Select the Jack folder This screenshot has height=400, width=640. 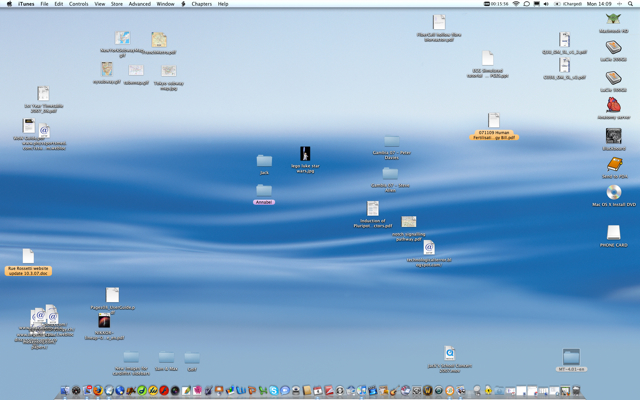[264, 160]
